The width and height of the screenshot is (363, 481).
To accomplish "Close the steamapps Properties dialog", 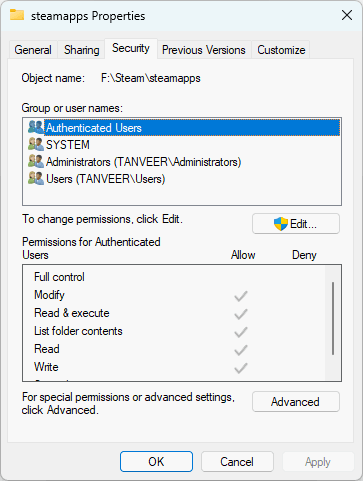I will tap(347, 15).
